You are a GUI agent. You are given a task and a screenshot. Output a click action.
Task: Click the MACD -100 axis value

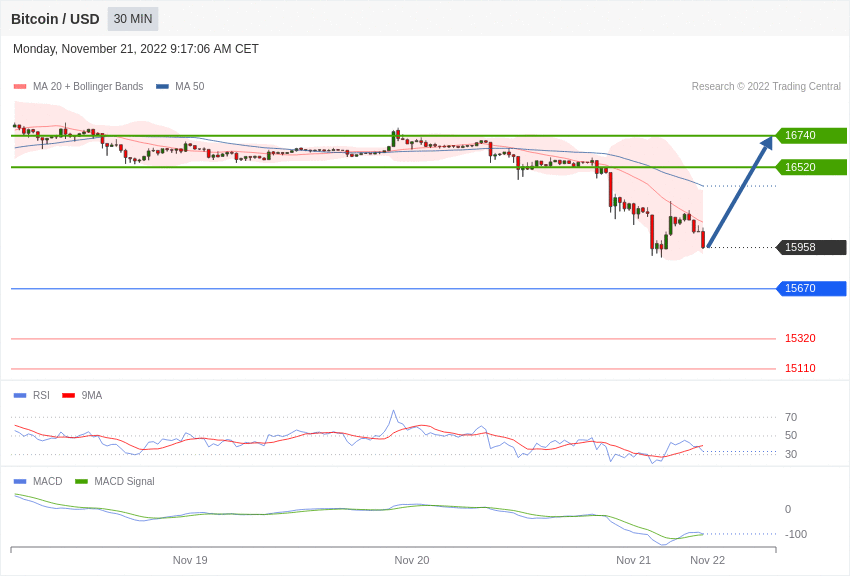click(x=796, y=534)
